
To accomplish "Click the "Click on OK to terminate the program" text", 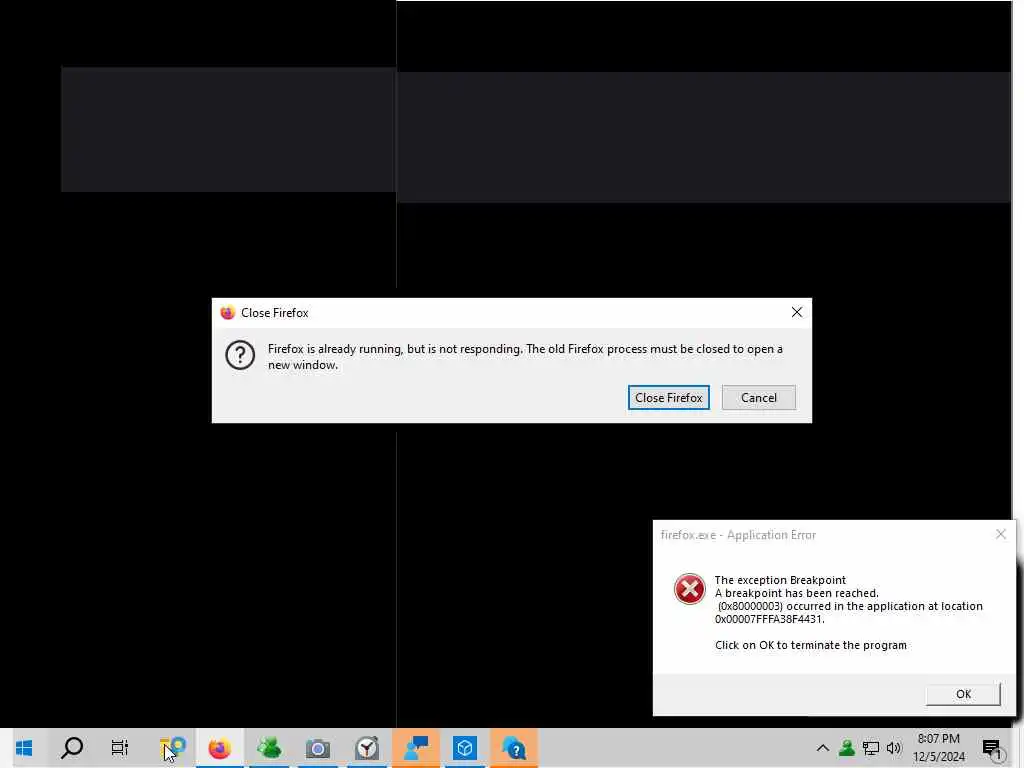I will click(x=810, y=645).
